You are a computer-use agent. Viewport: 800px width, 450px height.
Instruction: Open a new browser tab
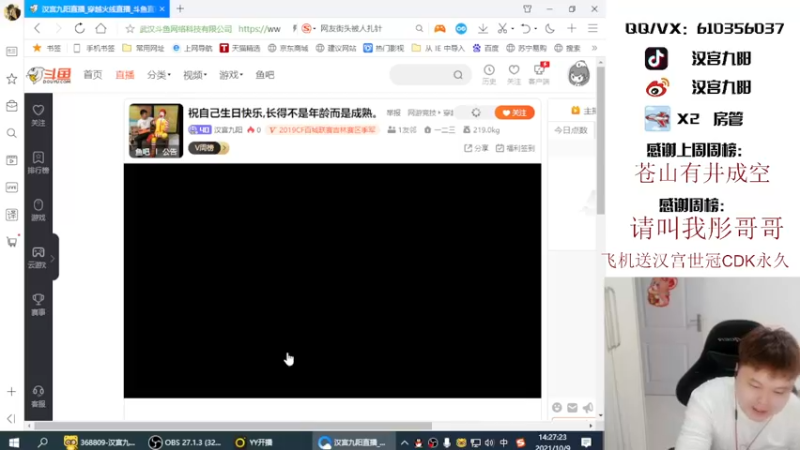coord(180,9)
